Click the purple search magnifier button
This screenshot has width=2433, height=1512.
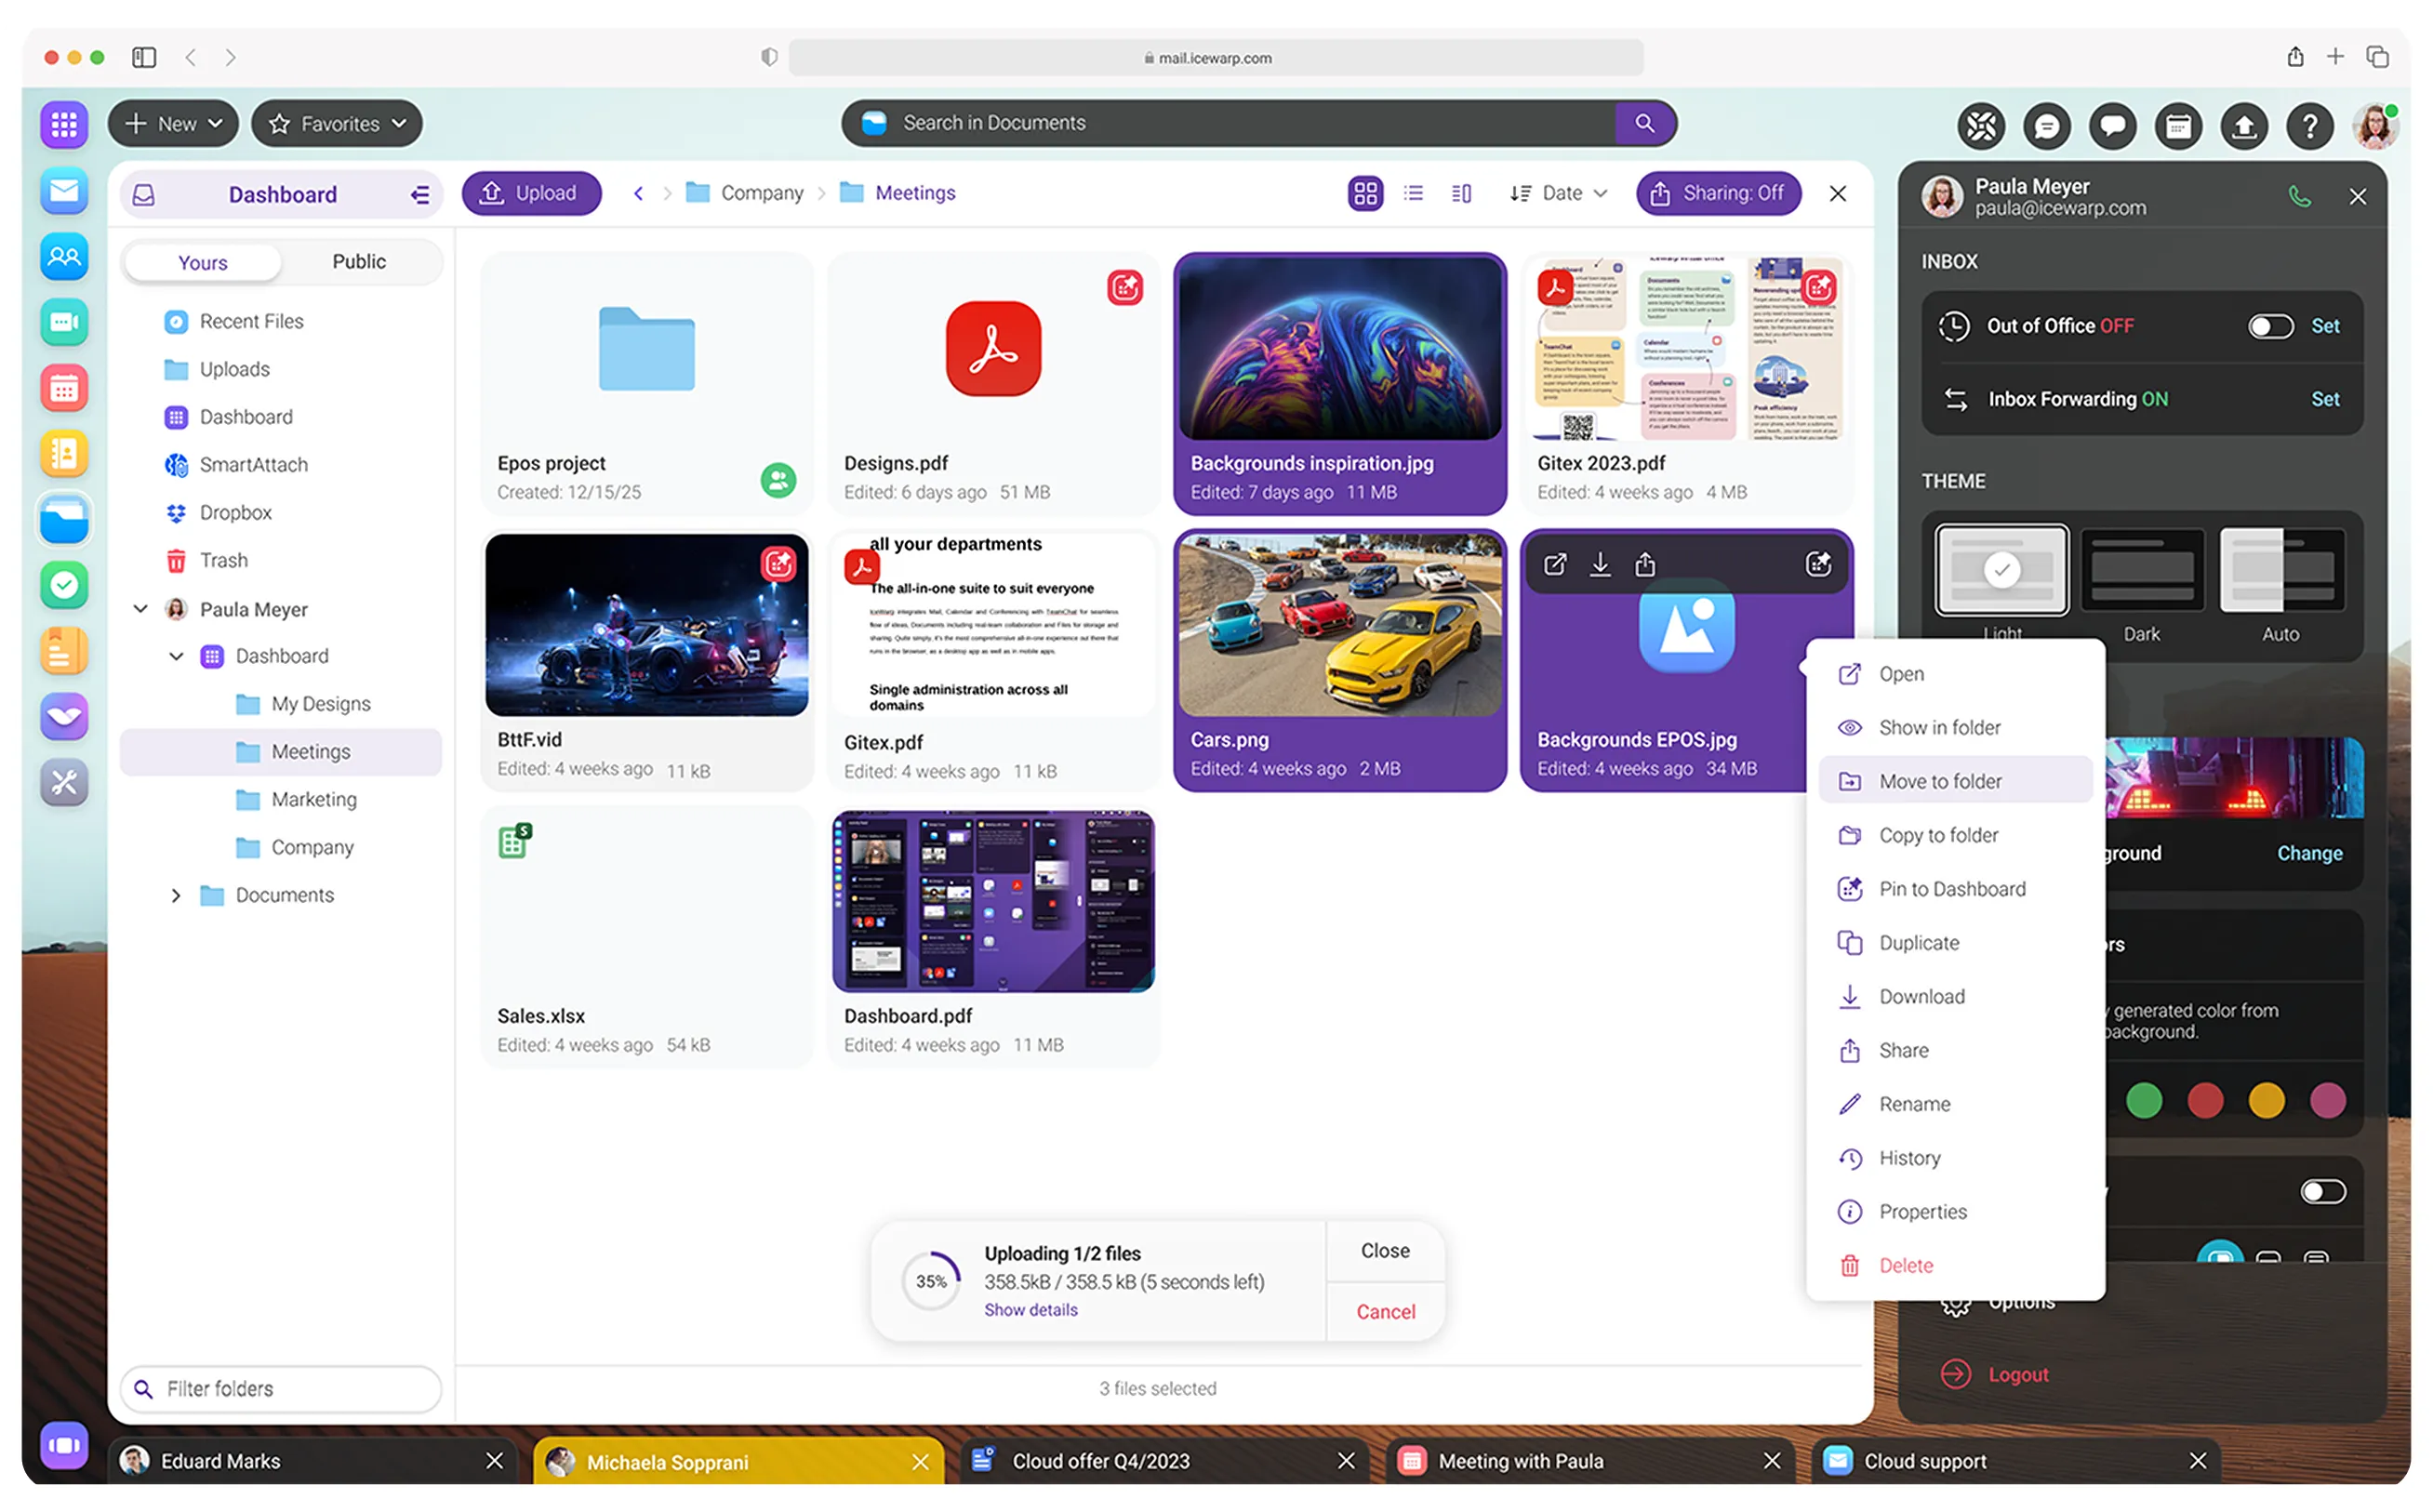click(x=1644, y=123)
